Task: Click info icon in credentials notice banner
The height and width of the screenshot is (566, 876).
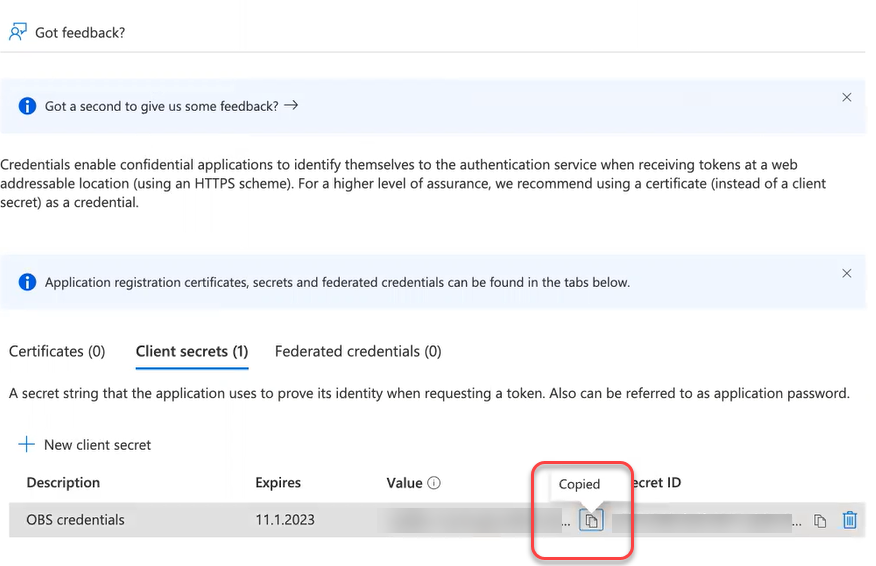Action: [x=27, y=282]
